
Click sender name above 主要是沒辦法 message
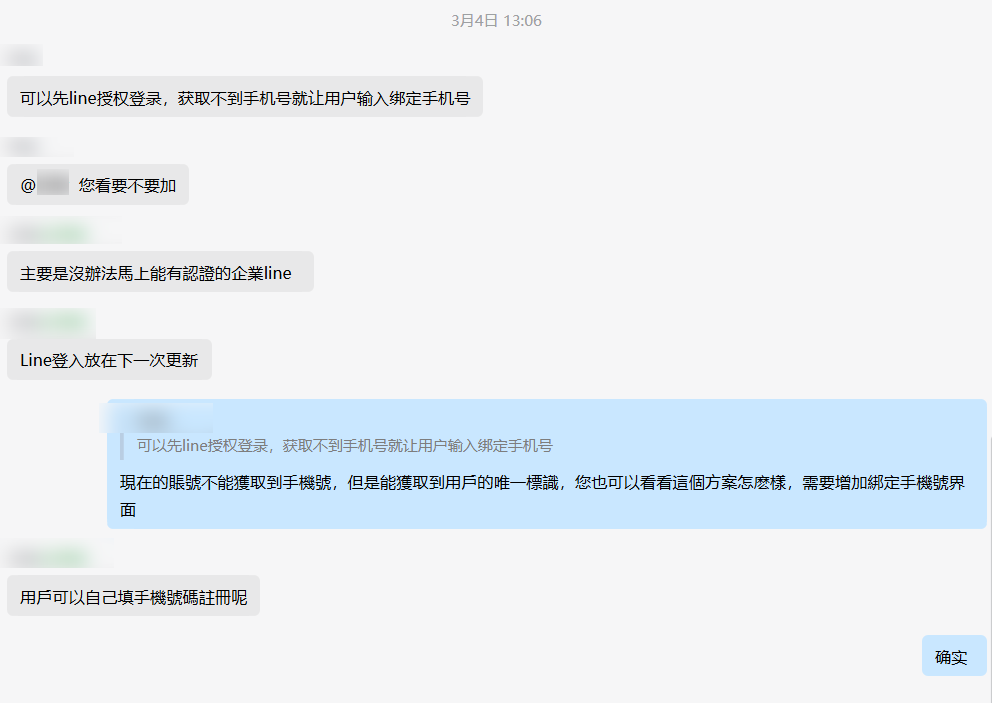[x=60, y=232]
